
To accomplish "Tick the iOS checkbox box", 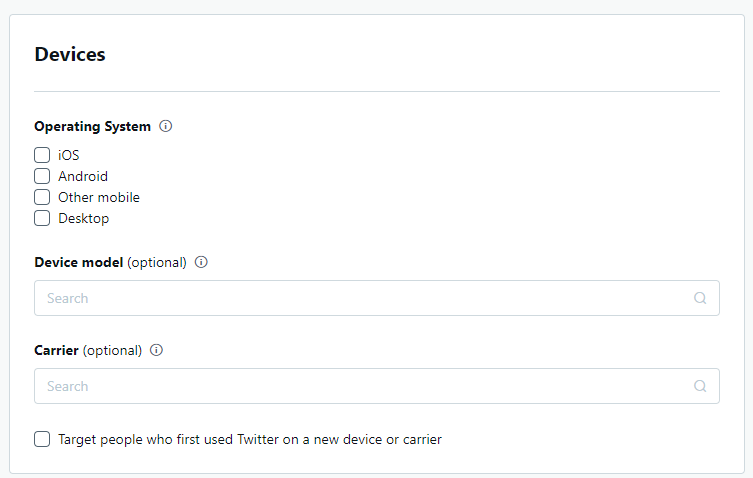I will point(42,155).
